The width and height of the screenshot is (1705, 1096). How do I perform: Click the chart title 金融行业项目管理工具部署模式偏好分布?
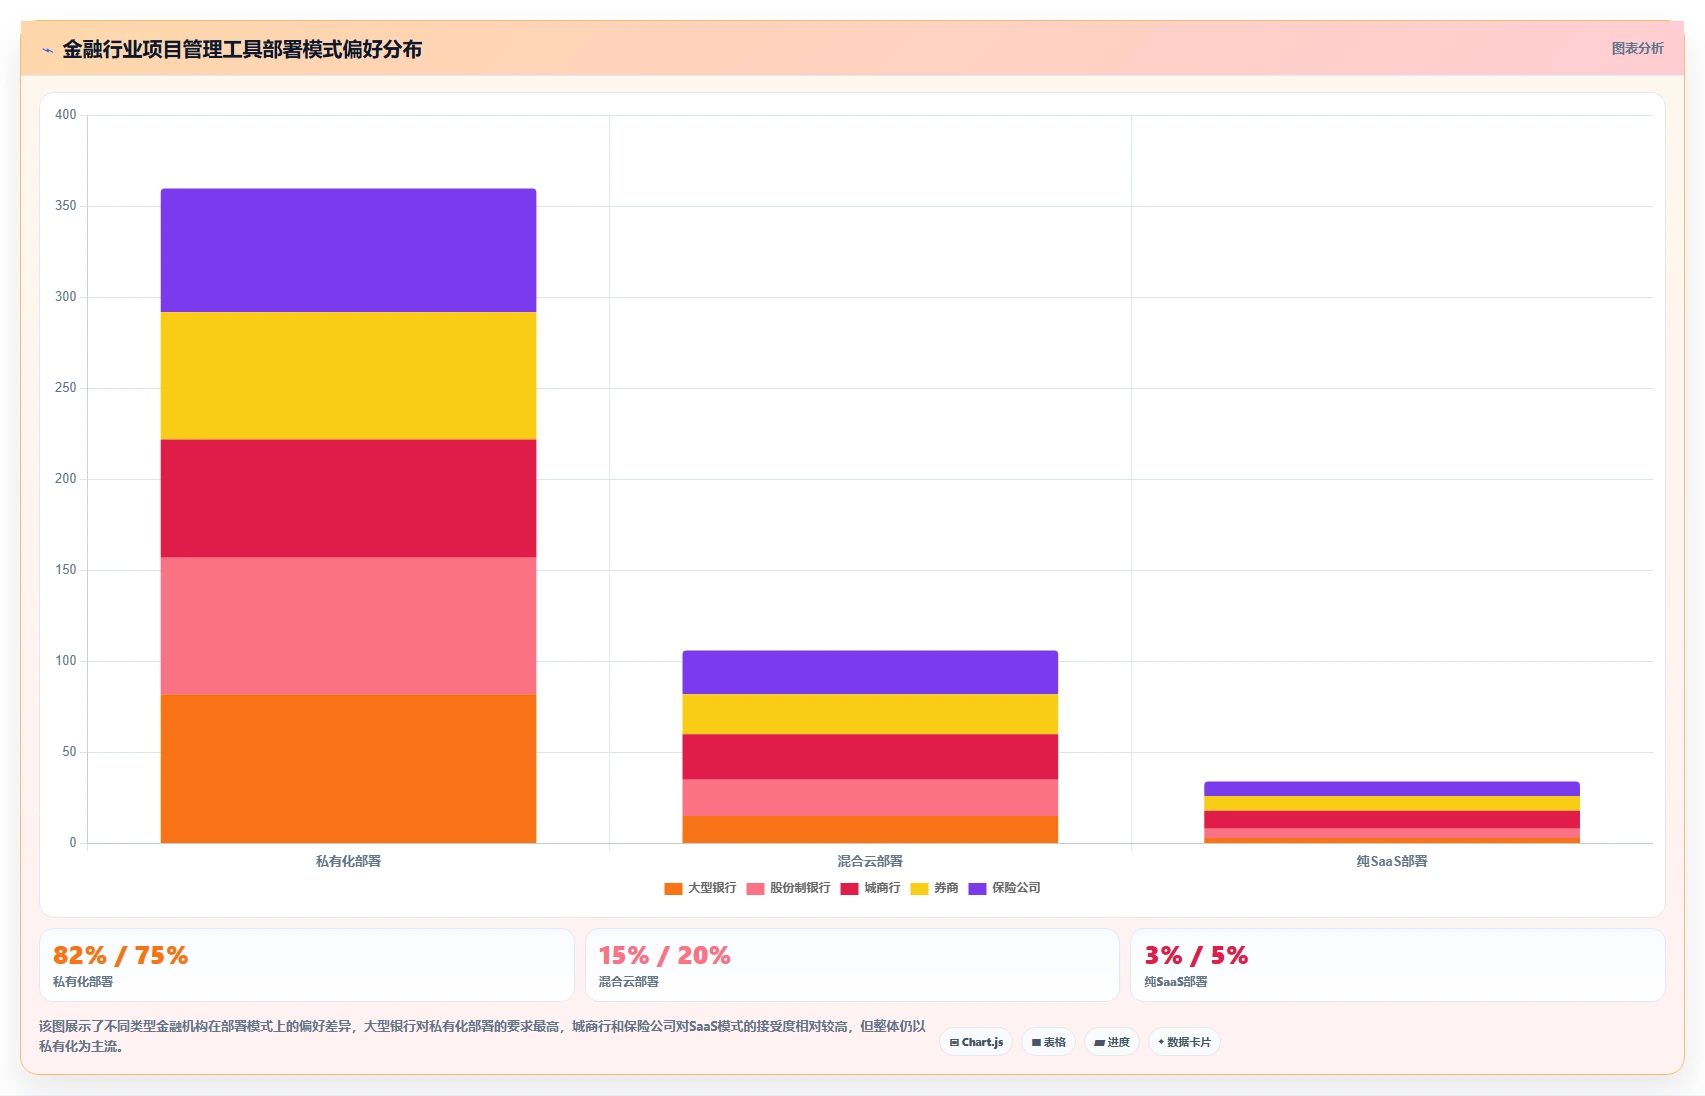coord(242,49)
